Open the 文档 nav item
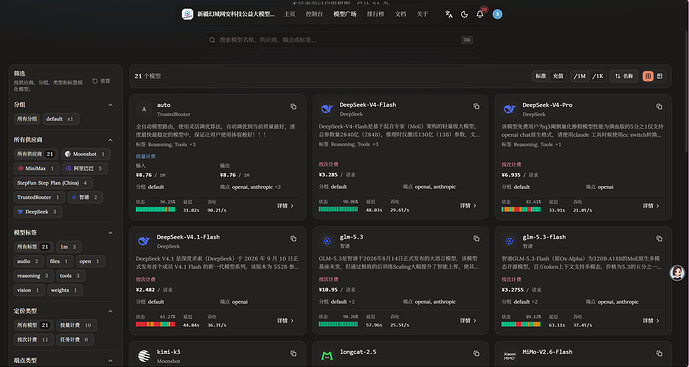 (x=400, y=14)
